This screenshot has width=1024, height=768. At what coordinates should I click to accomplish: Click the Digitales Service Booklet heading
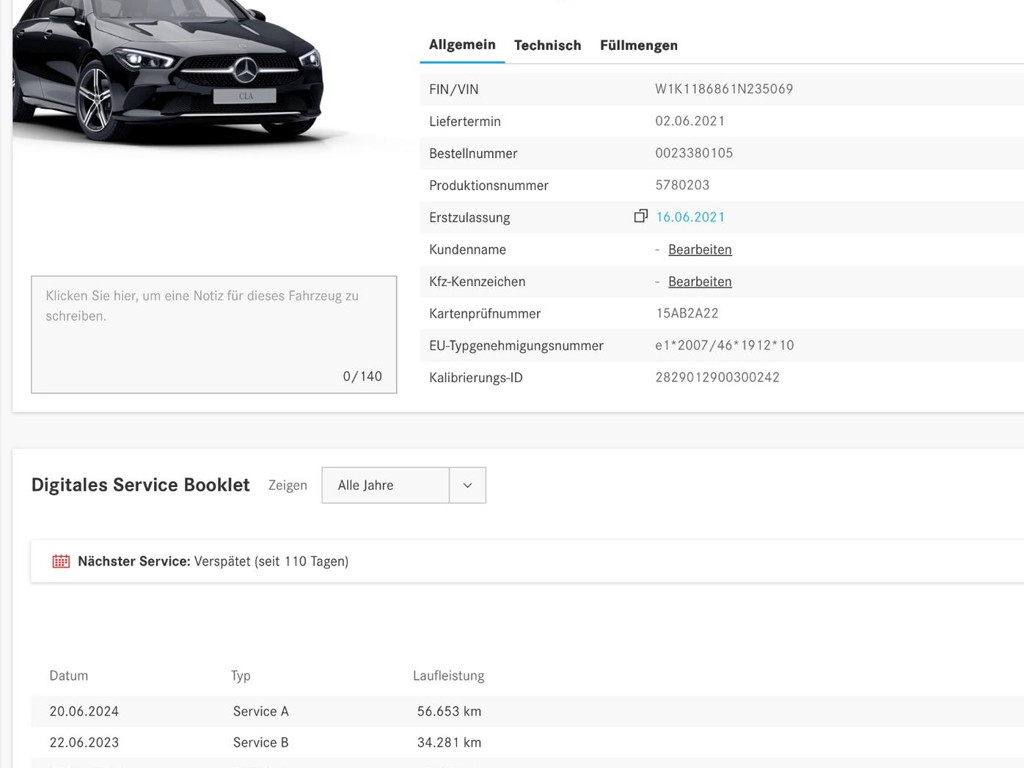click(x=140, y=485)
